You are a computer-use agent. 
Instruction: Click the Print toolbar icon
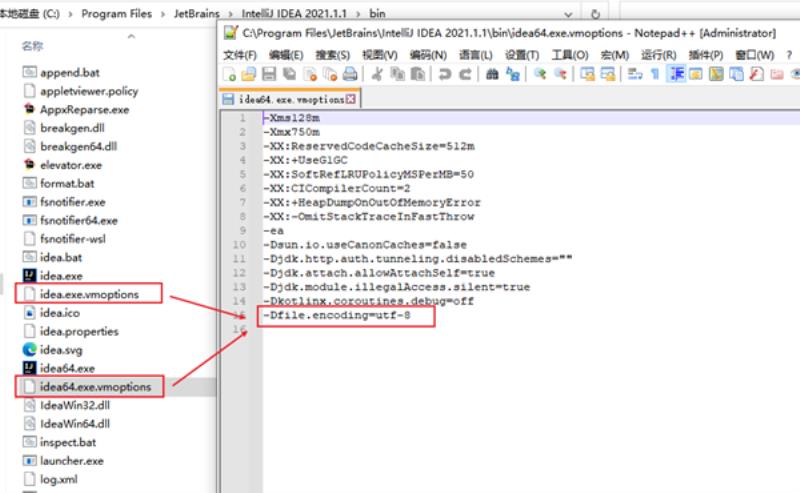pyautogui.click(x=350, y=74)
